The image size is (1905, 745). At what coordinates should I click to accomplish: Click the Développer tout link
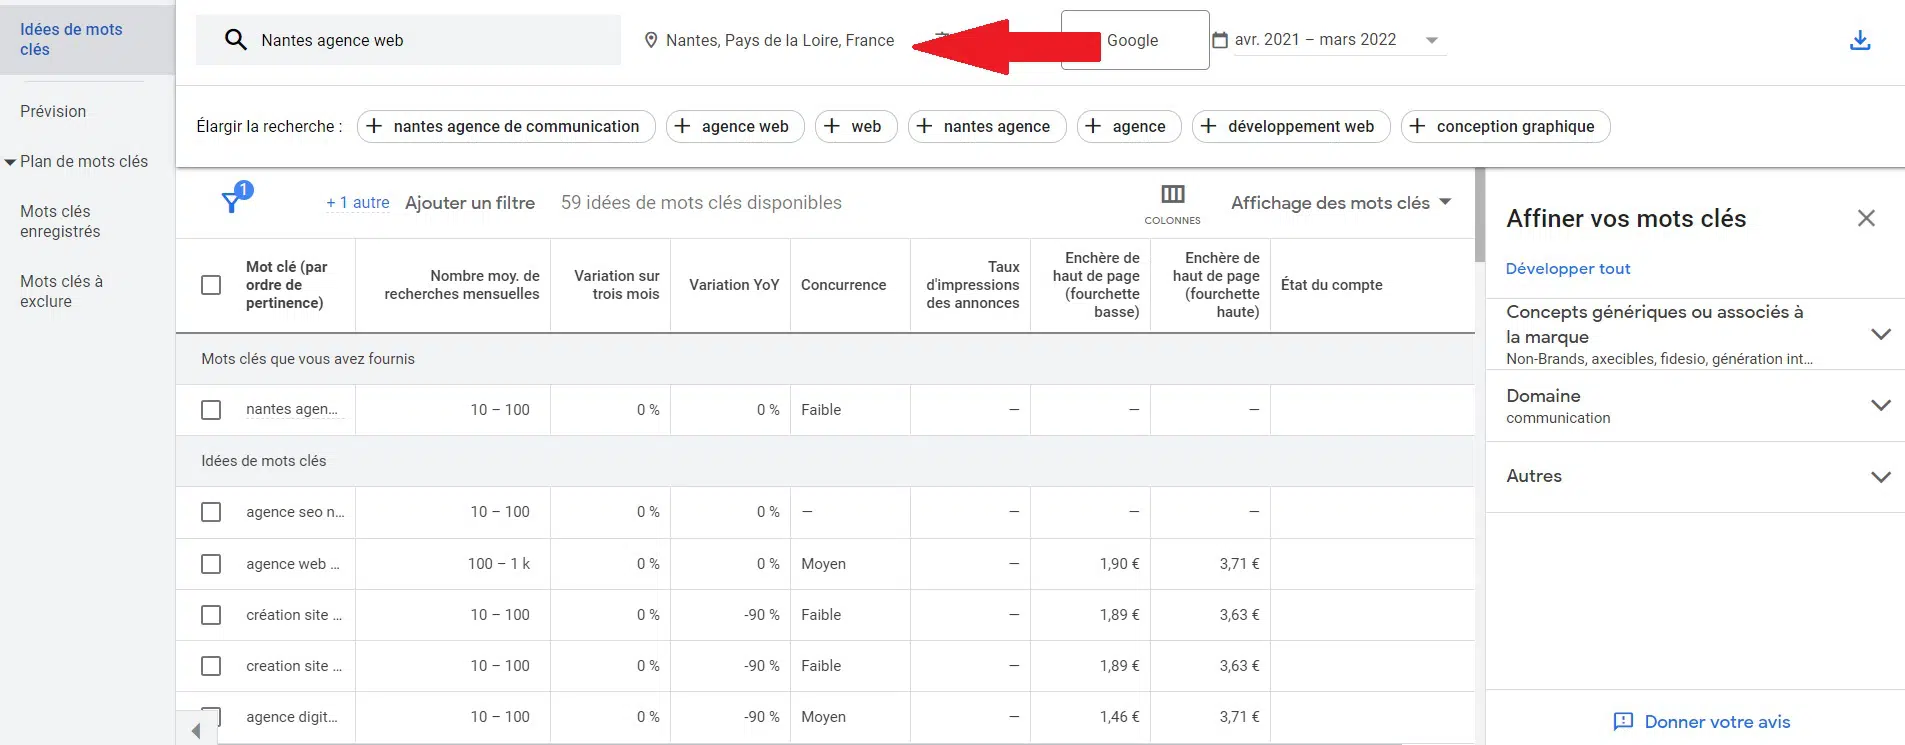click(1567, 268)
